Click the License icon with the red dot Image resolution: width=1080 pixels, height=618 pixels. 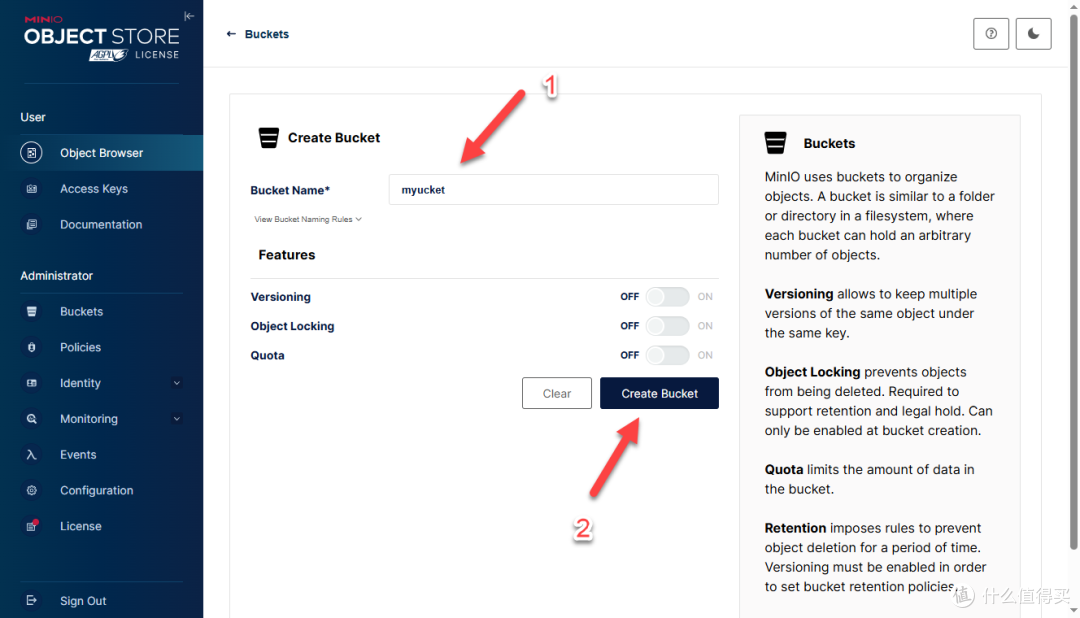point(32,526)
